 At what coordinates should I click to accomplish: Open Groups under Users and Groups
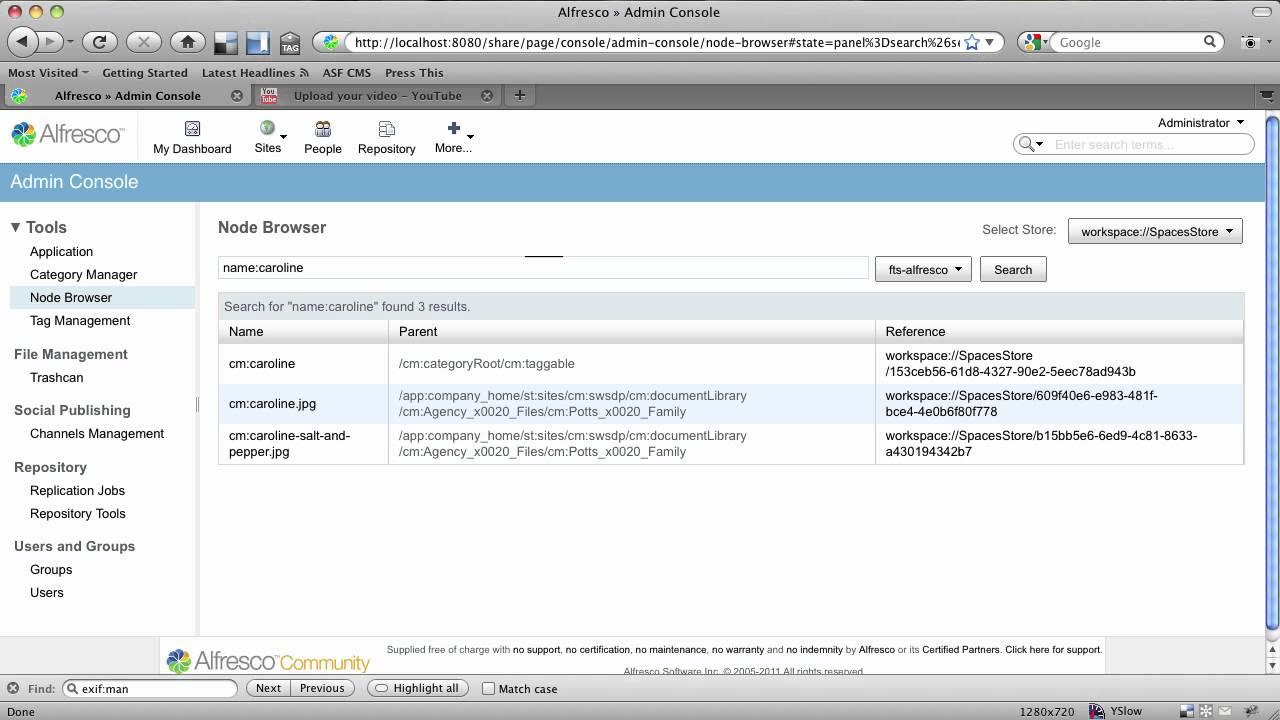(51, 570)
